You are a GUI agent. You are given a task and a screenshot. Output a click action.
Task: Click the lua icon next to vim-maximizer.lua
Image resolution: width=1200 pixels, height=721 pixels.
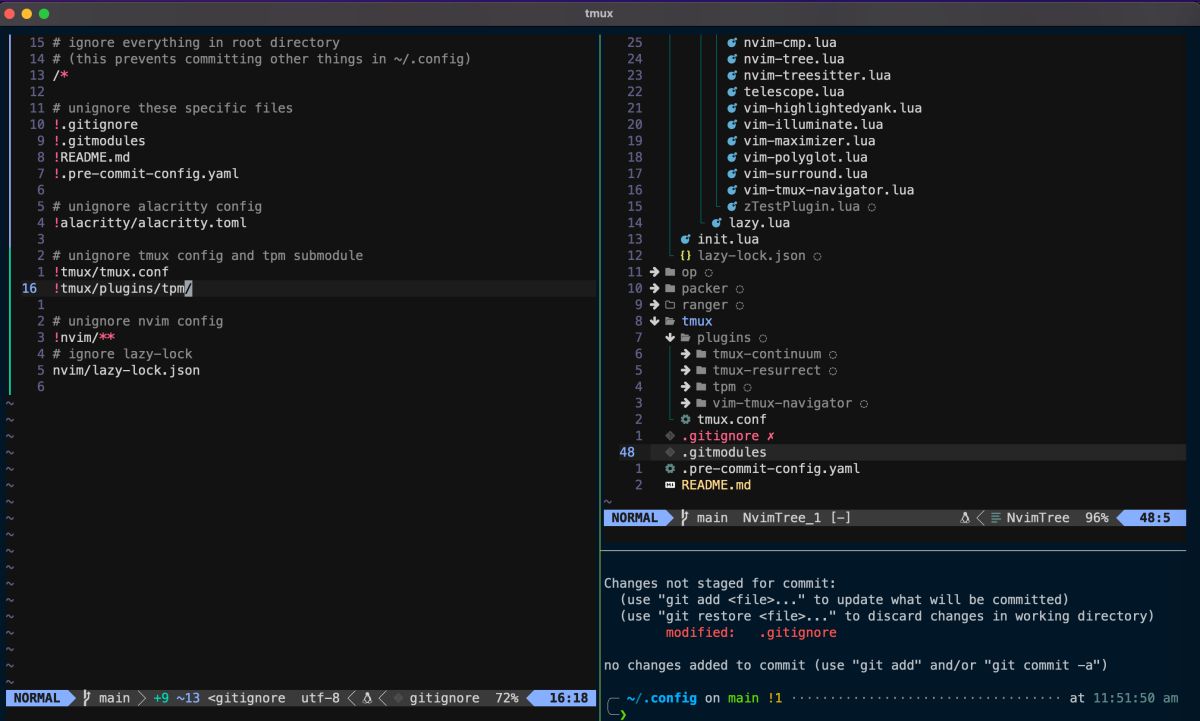732,141
